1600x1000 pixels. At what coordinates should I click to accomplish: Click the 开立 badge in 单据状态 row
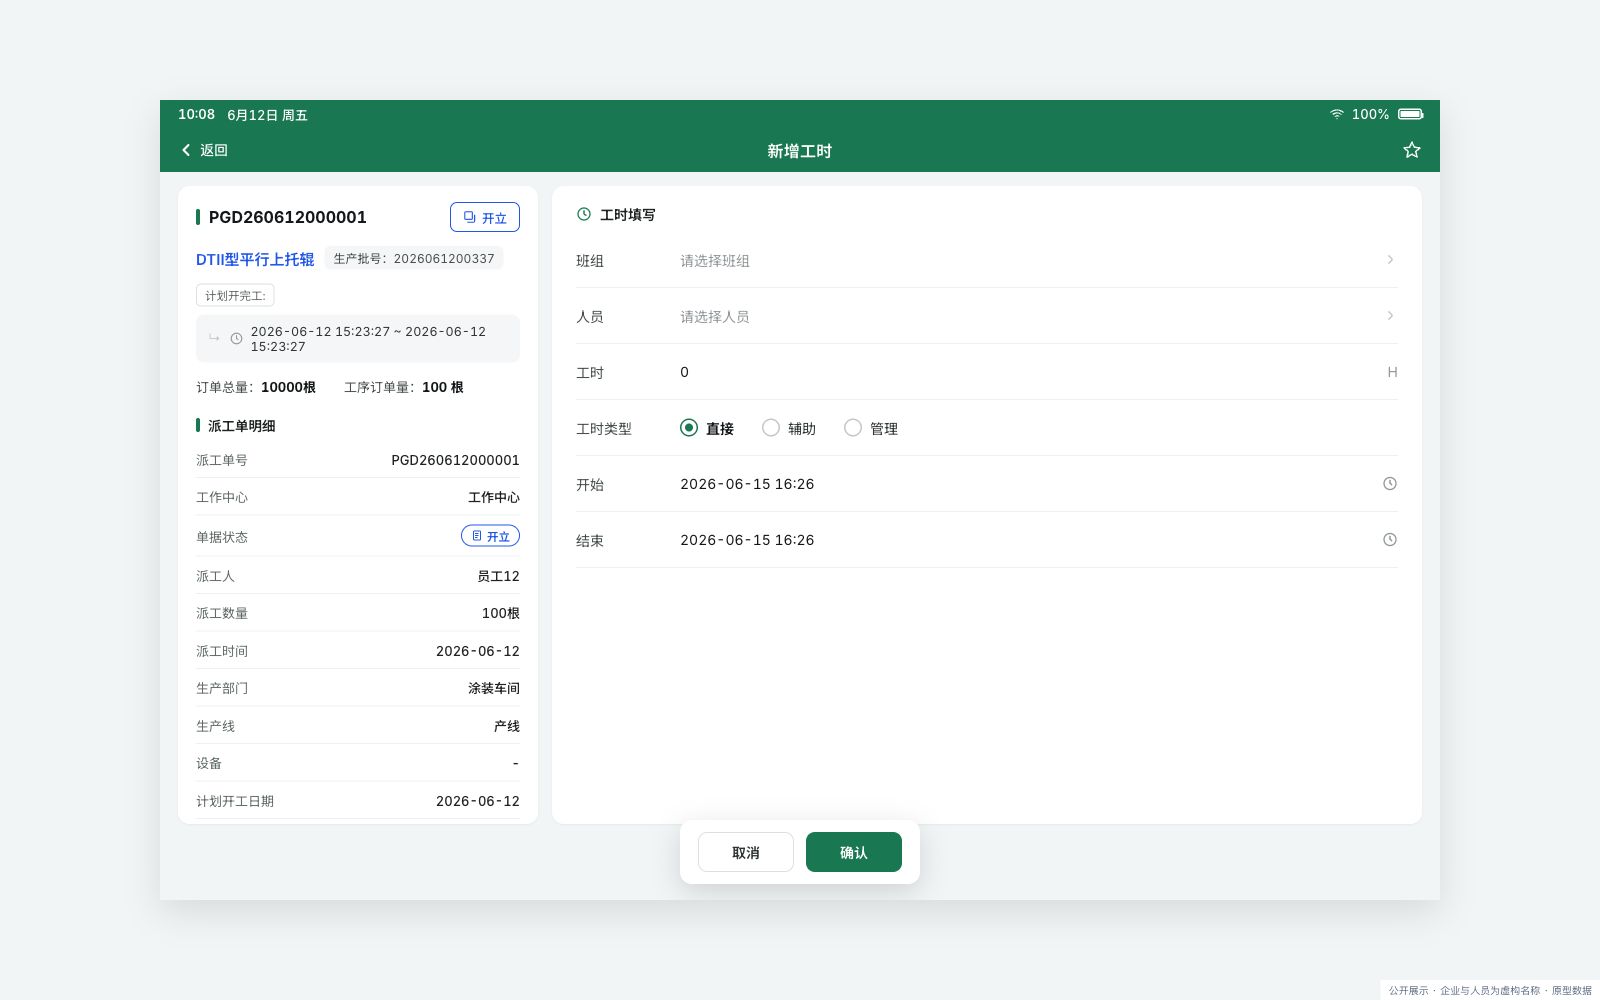(490, 536)
